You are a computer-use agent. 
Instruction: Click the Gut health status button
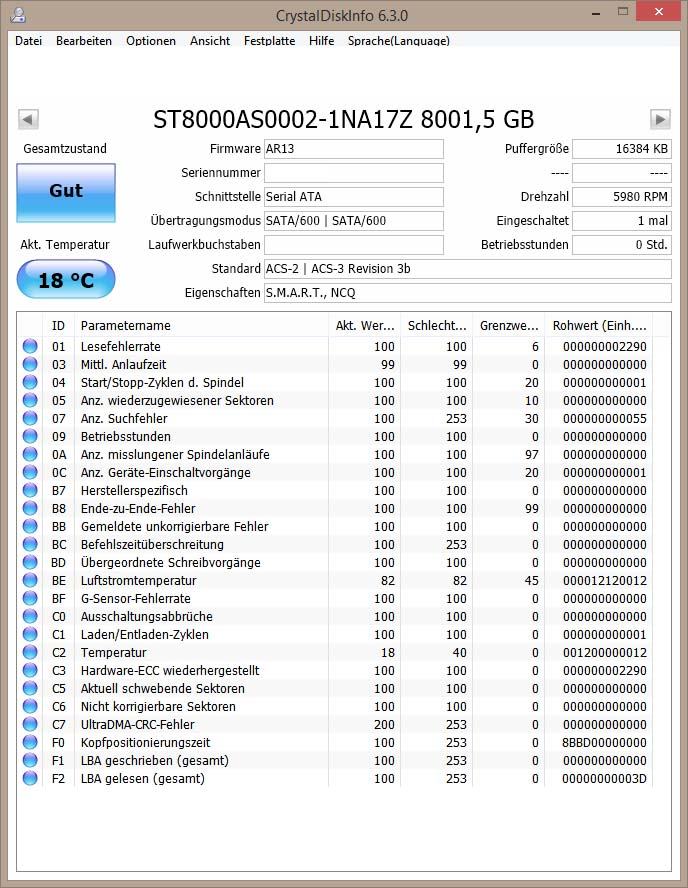[x=66, y=193]
